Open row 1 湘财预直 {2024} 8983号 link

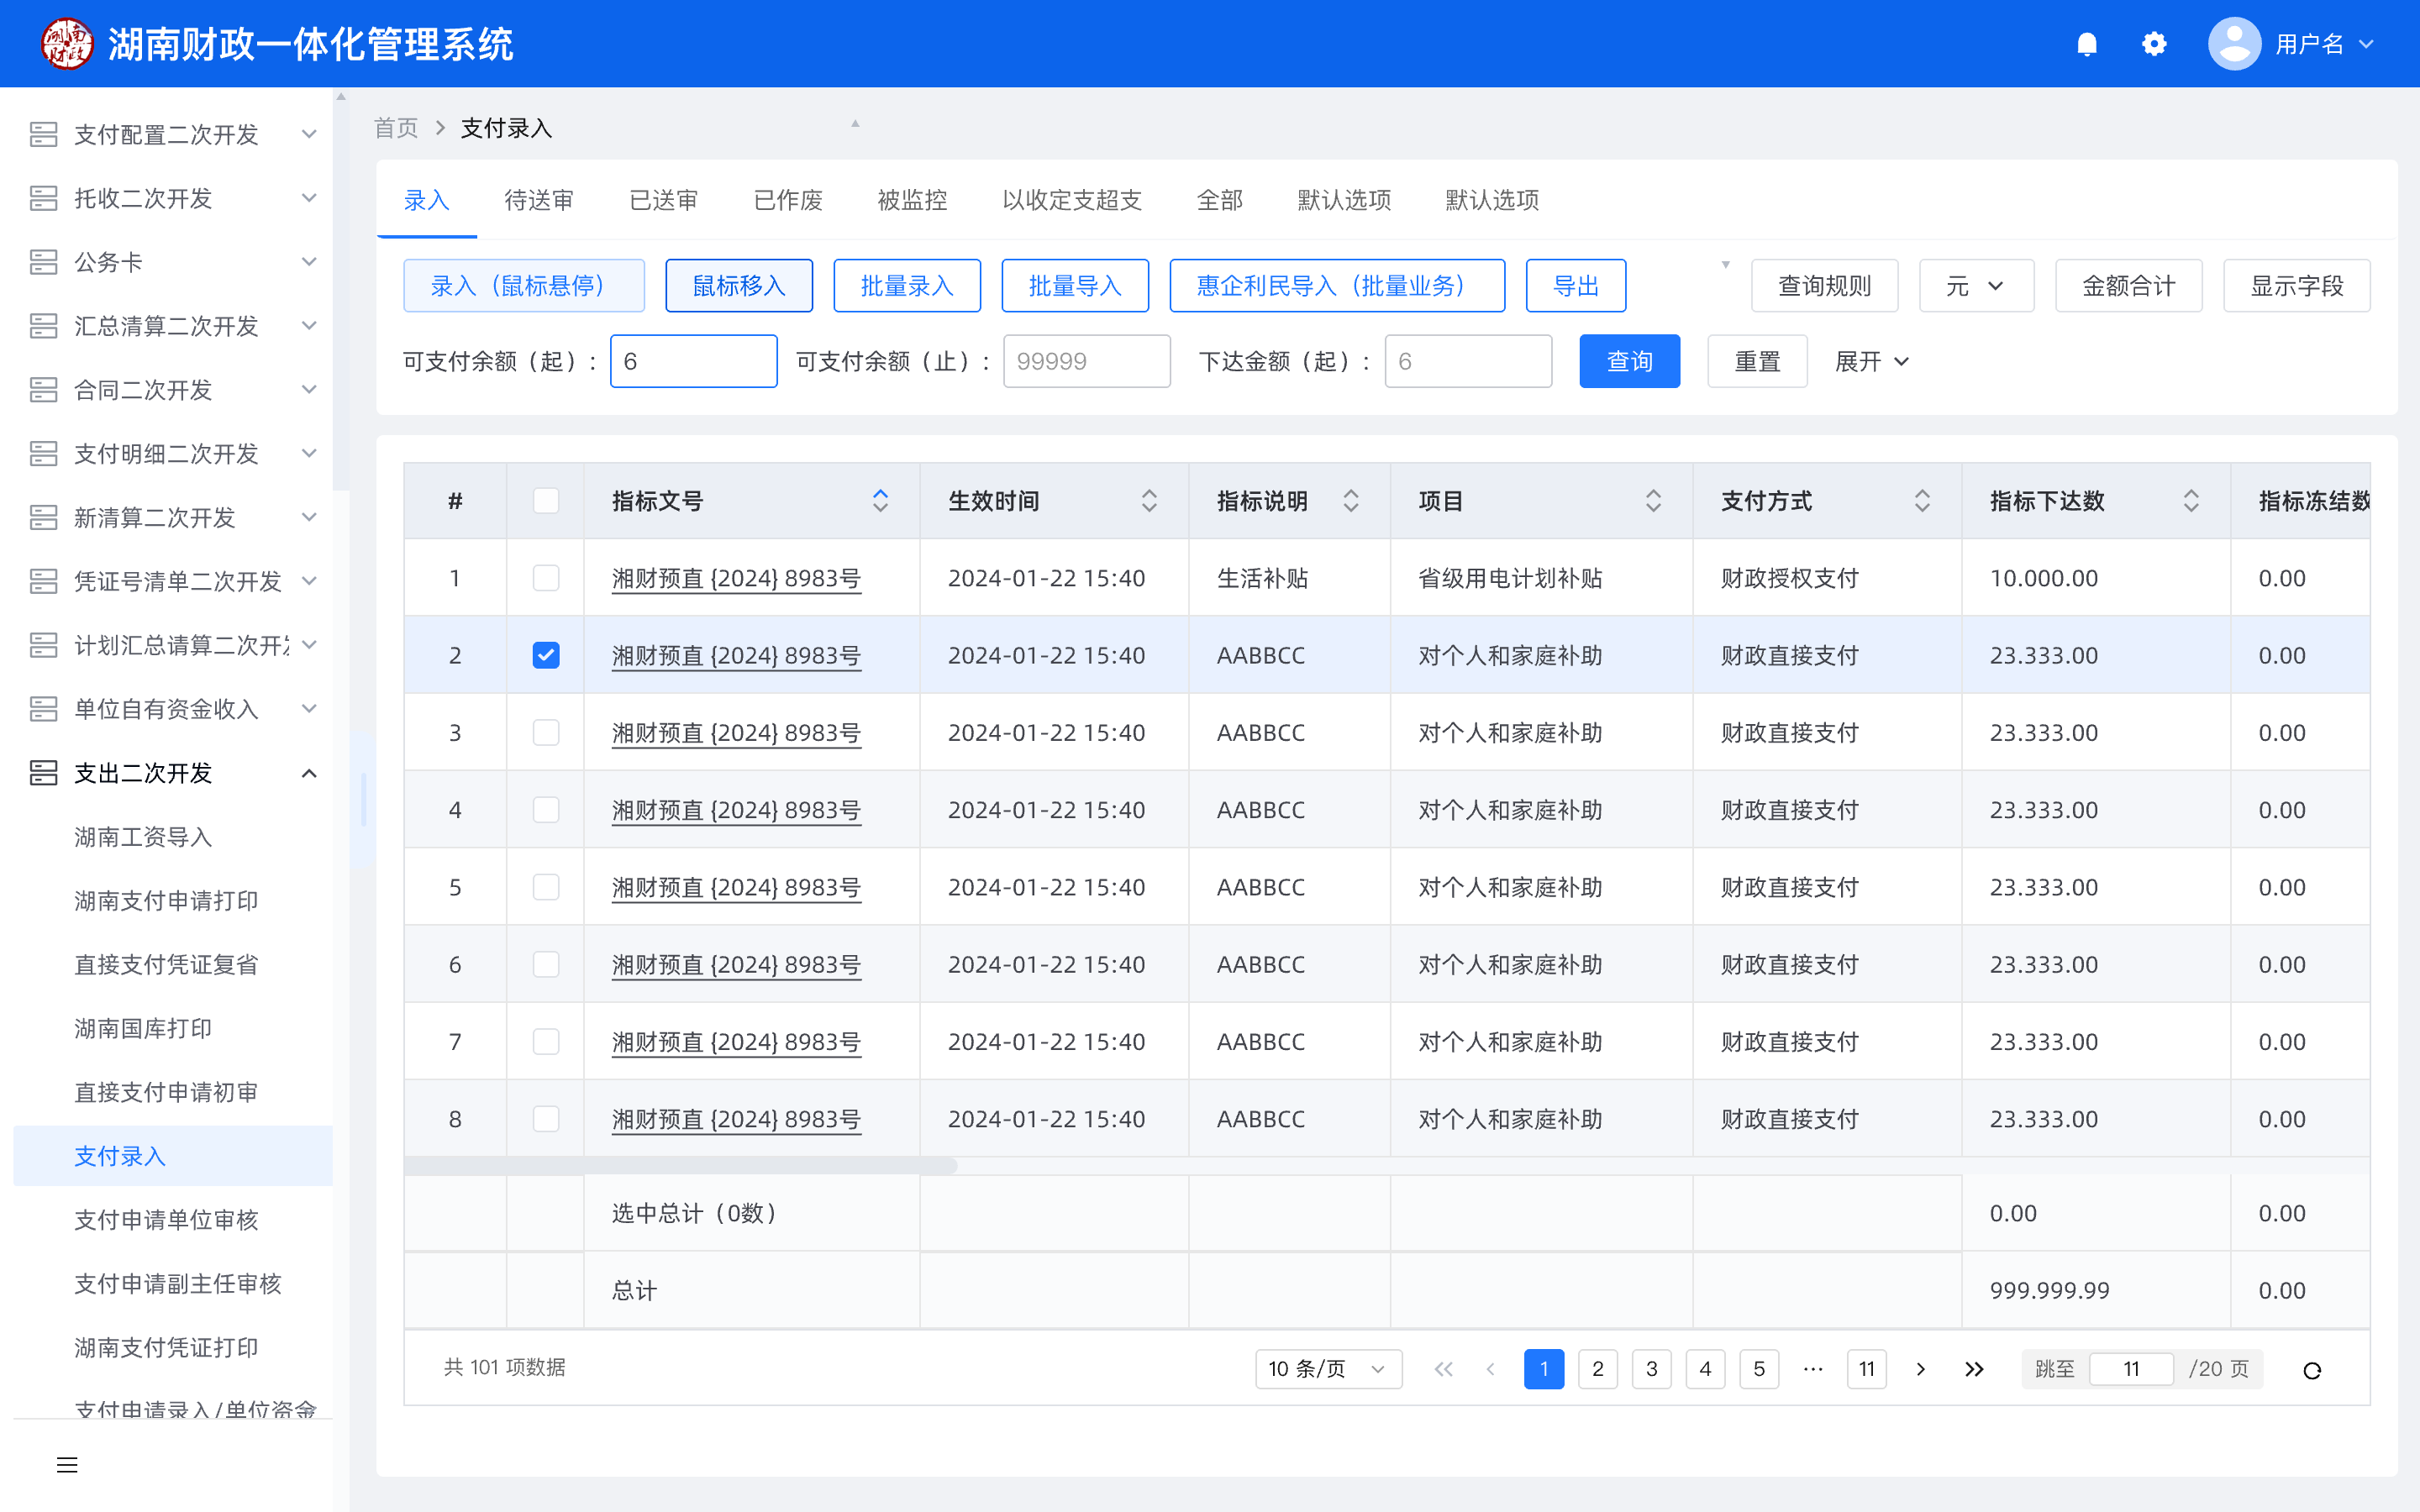tap(736, 578)
